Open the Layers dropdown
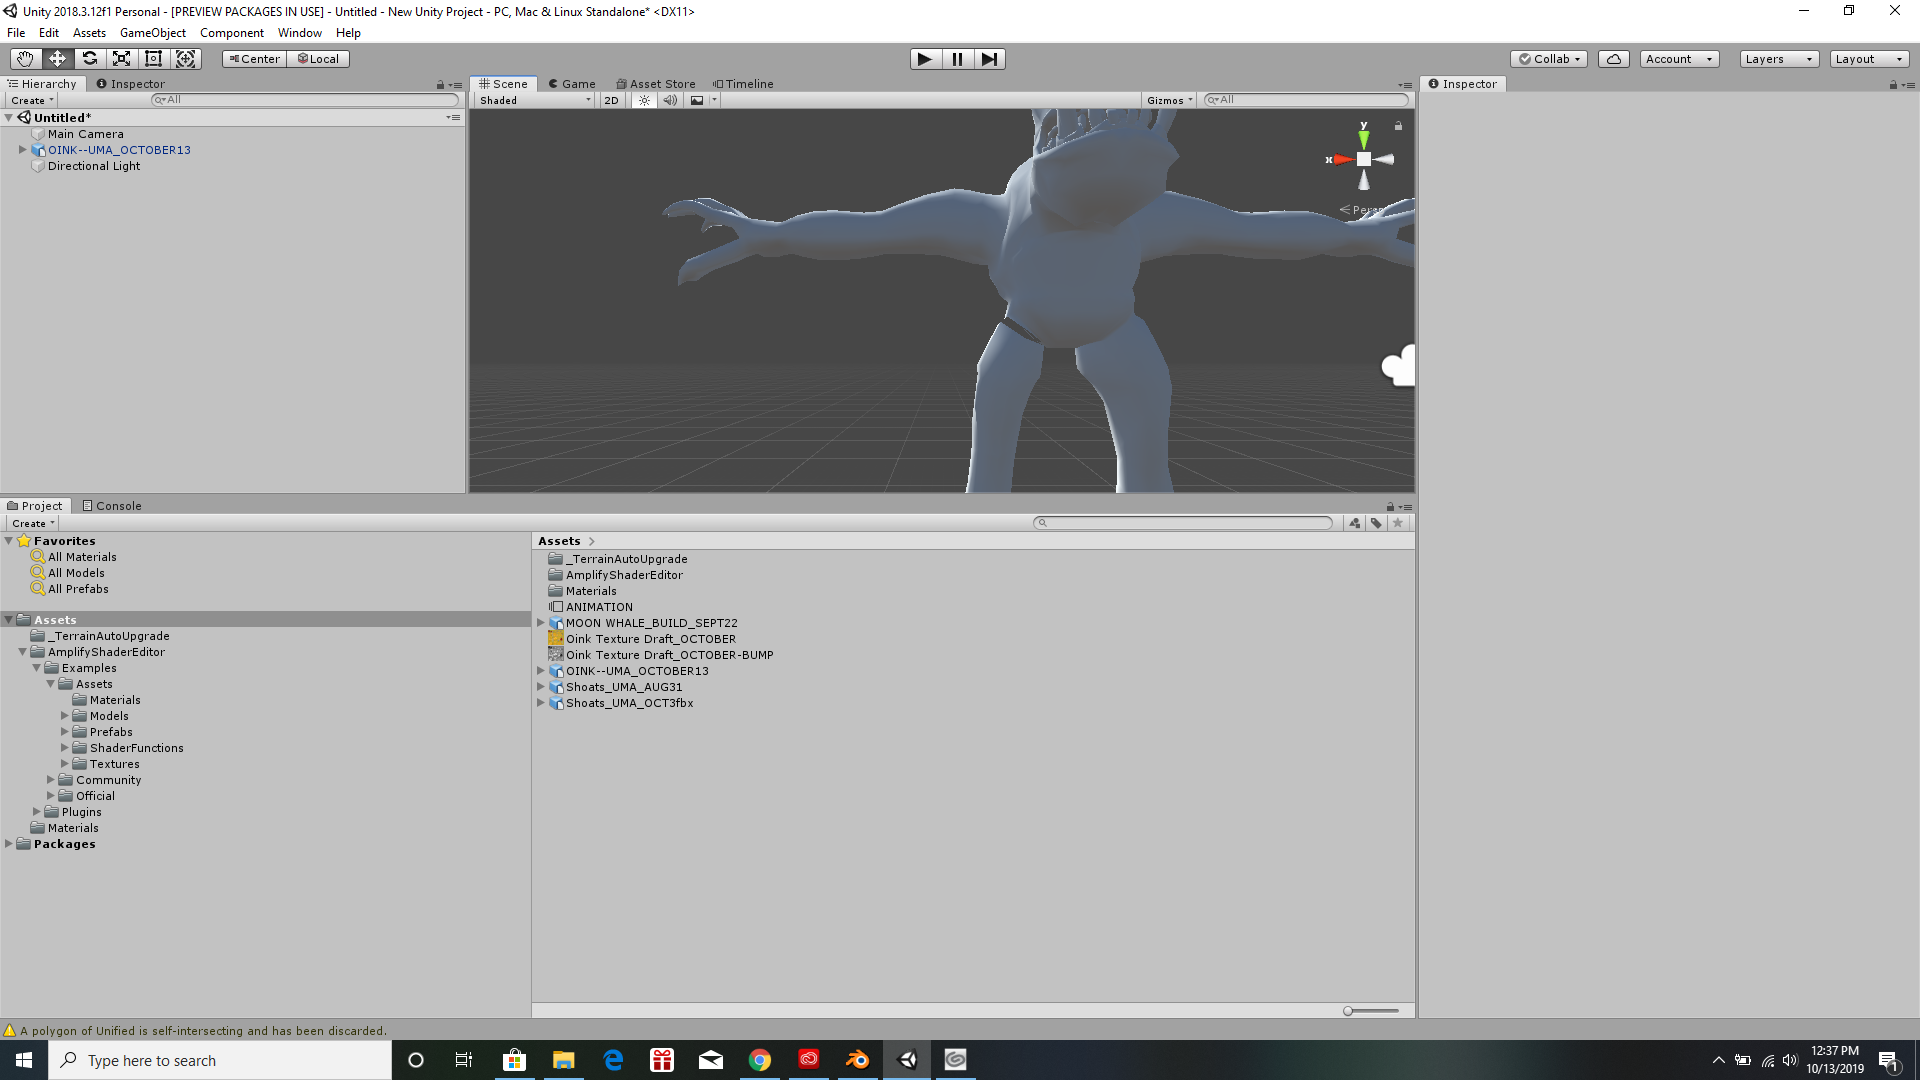Image resolution: width=1920 pixels, height=1080 pixels. (1778, 59)
